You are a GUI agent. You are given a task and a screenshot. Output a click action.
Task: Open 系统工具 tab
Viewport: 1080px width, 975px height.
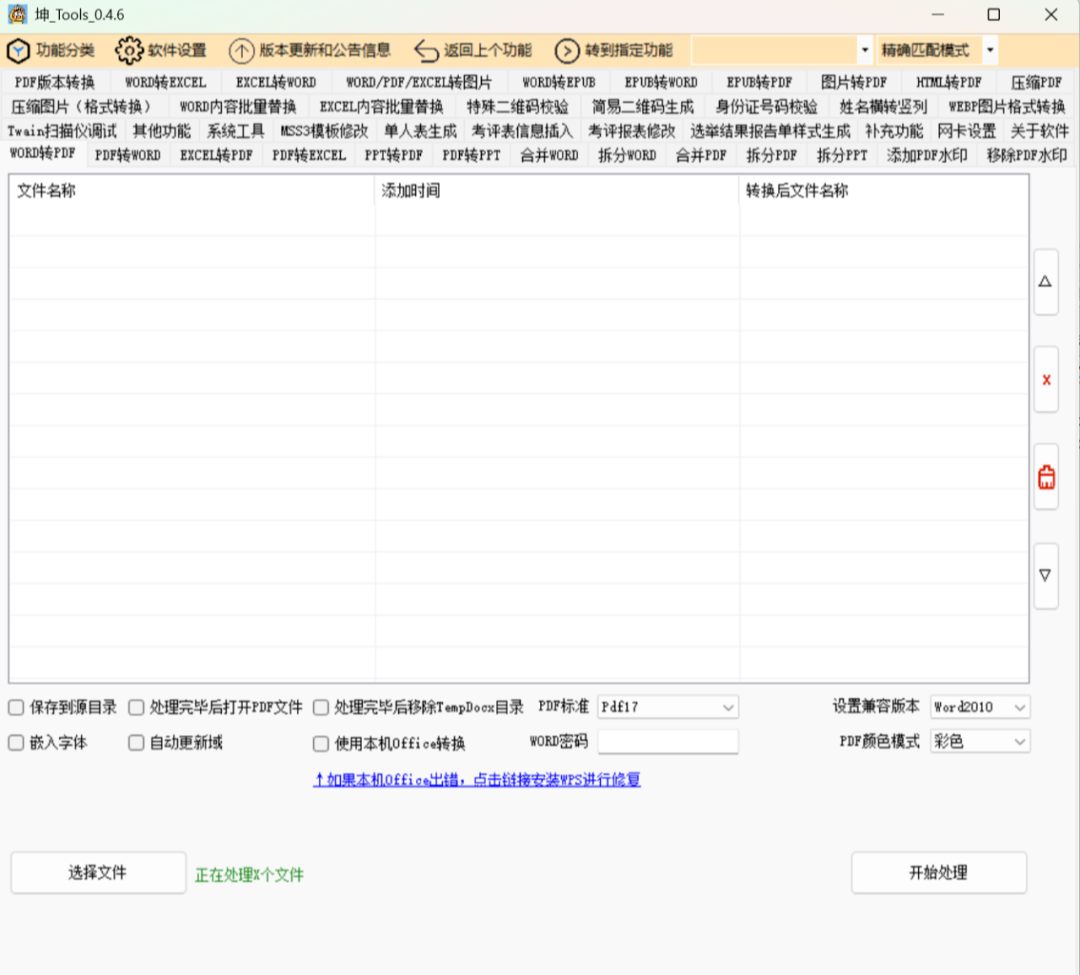point(236,131)
